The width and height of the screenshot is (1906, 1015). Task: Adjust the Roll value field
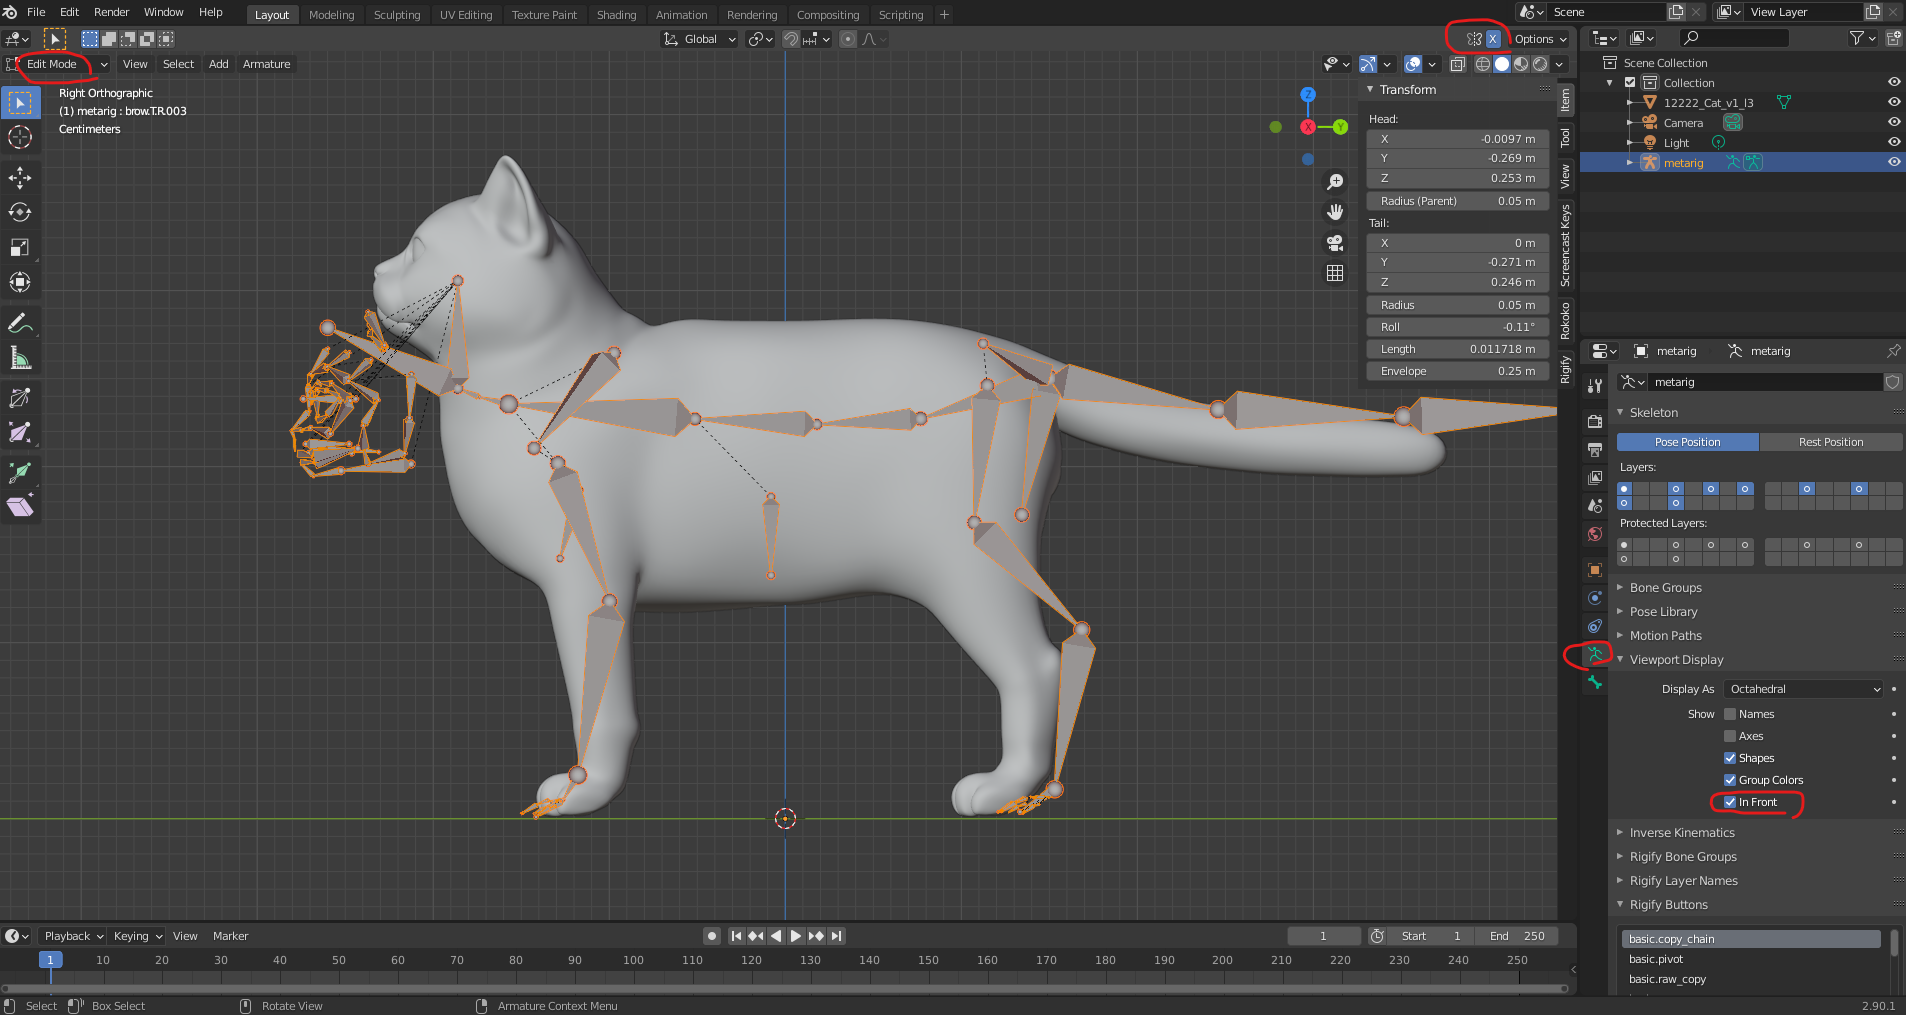tap(1457, 327)
